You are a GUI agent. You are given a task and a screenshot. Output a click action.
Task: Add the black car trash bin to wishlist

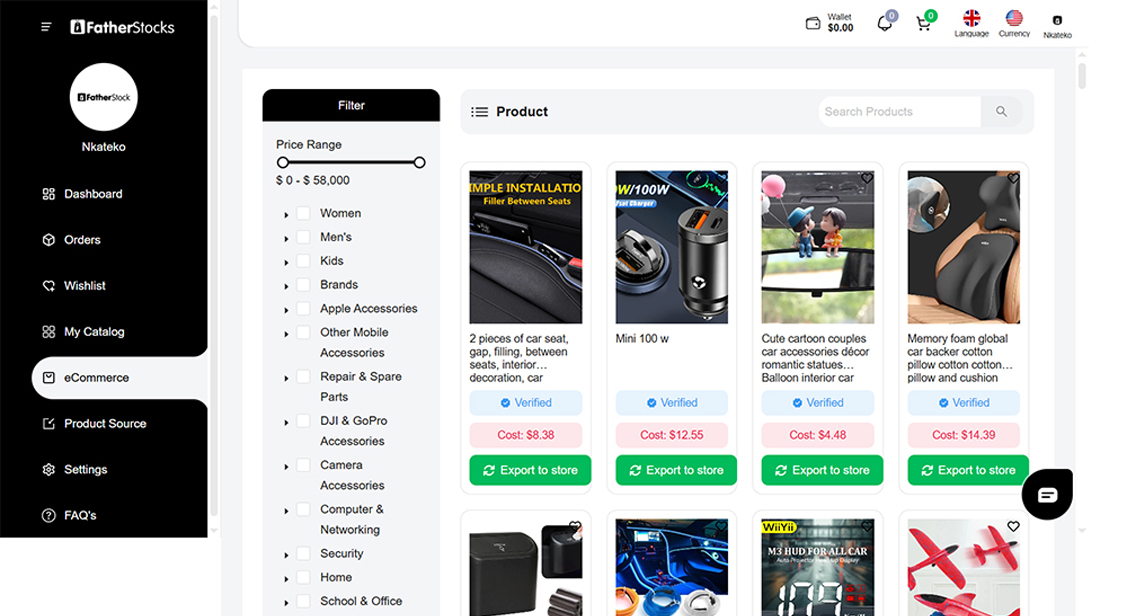tap(575, 526)
